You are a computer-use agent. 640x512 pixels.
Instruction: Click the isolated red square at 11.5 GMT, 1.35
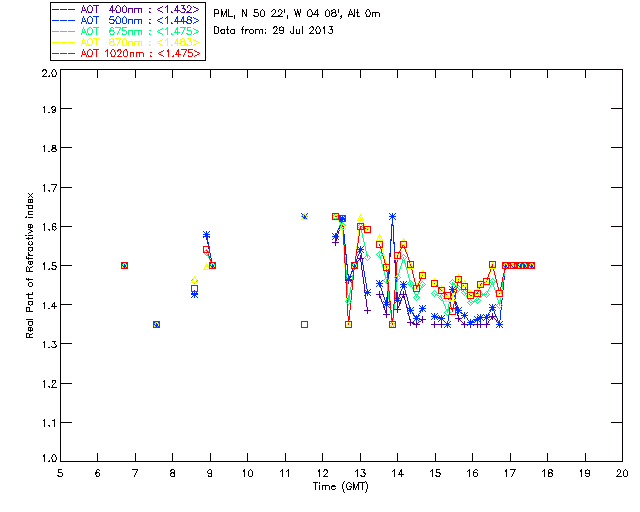pyautogui.click(x=304, y=325)
